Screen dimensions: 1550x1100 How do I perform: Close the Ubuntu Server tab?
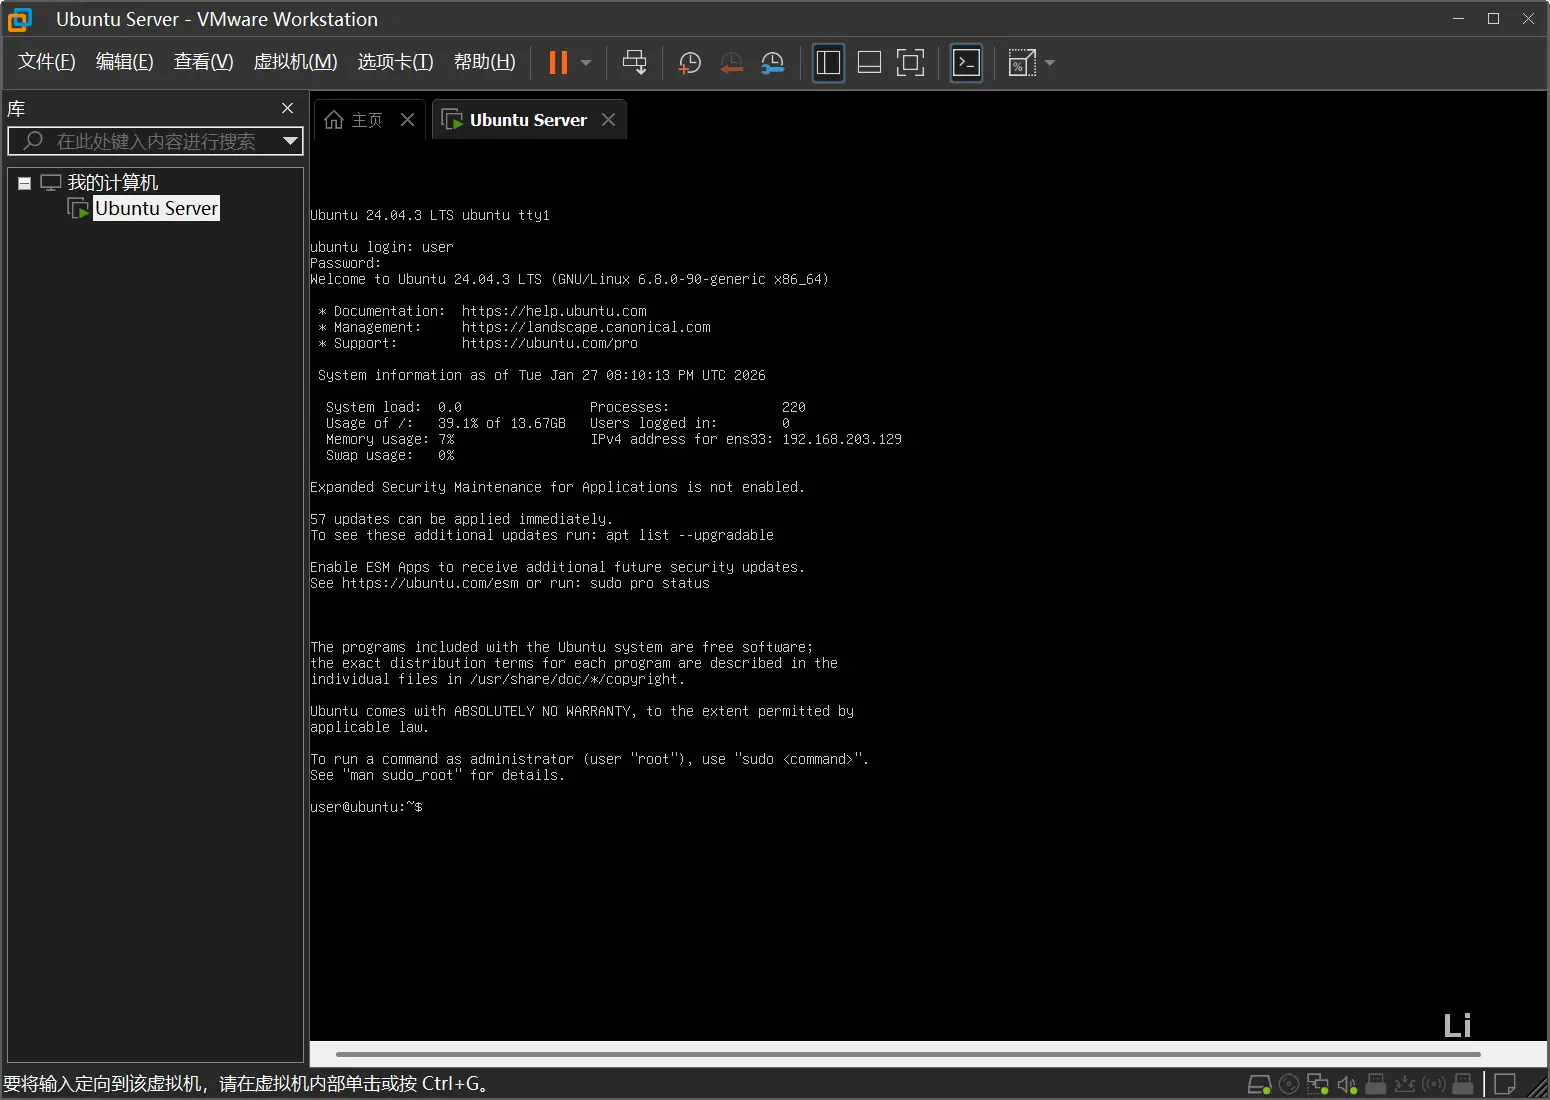(608, 120)
